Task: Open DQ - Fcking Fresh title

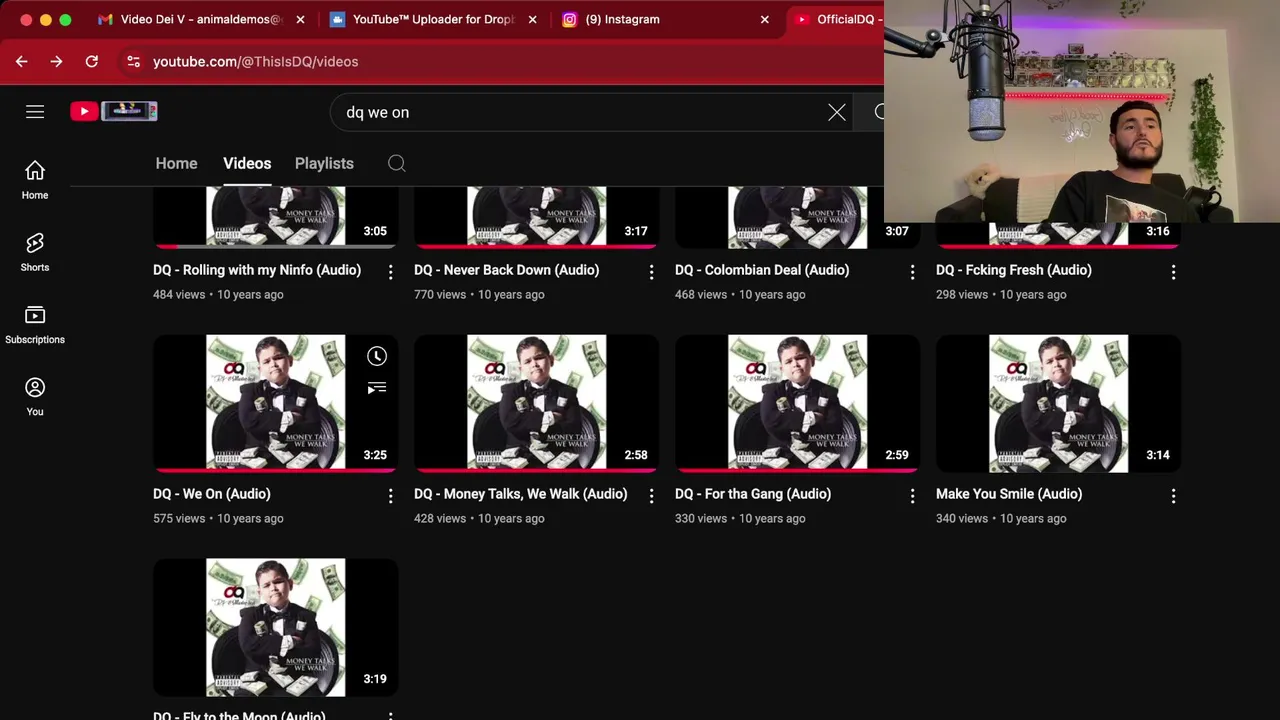Action: click(1014, 270)
